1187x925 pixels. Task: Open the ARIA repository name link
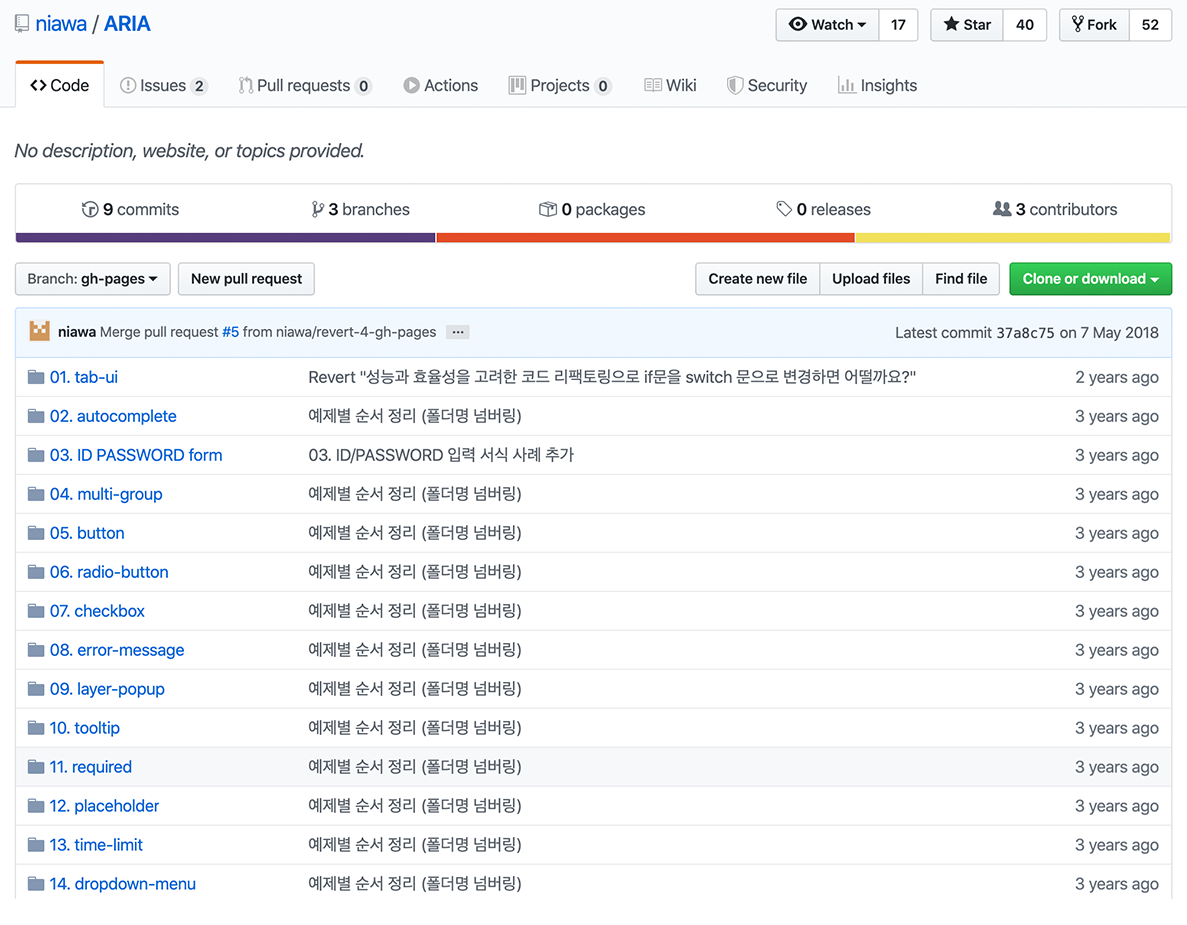[127, 24]
